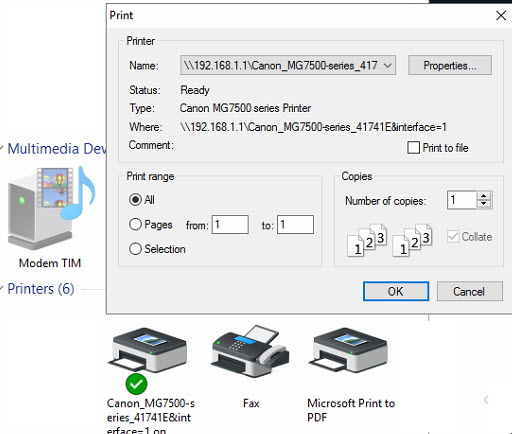Collapse the Printers (6) group
The height and width of the screenshot is (434, 521).
[x=2, y=289]
